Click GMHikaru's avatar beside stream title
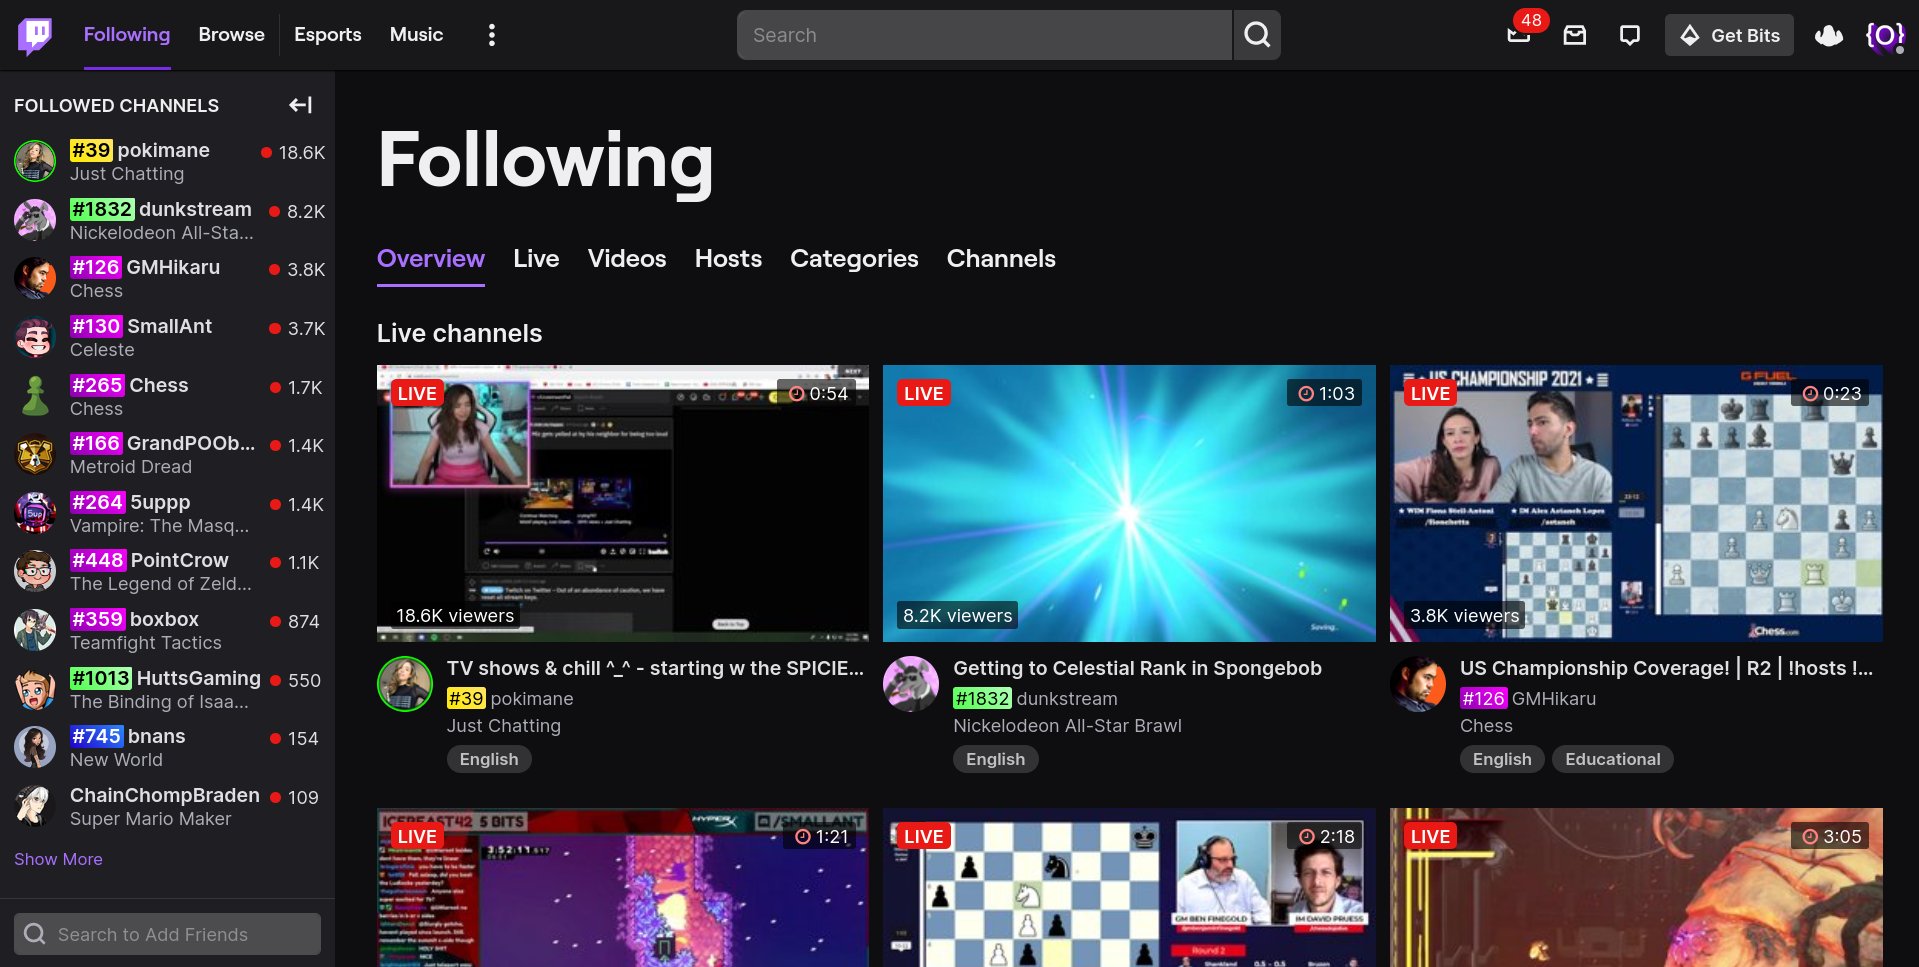 (x=1418, y=684)
